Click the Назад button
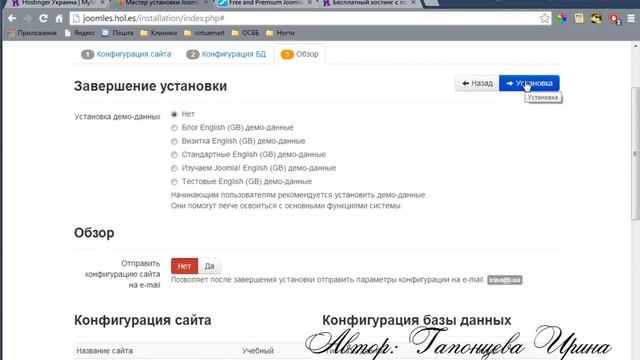Image resolution: width=640 pixels, height=360 pixels. click(x=477, y=83)
